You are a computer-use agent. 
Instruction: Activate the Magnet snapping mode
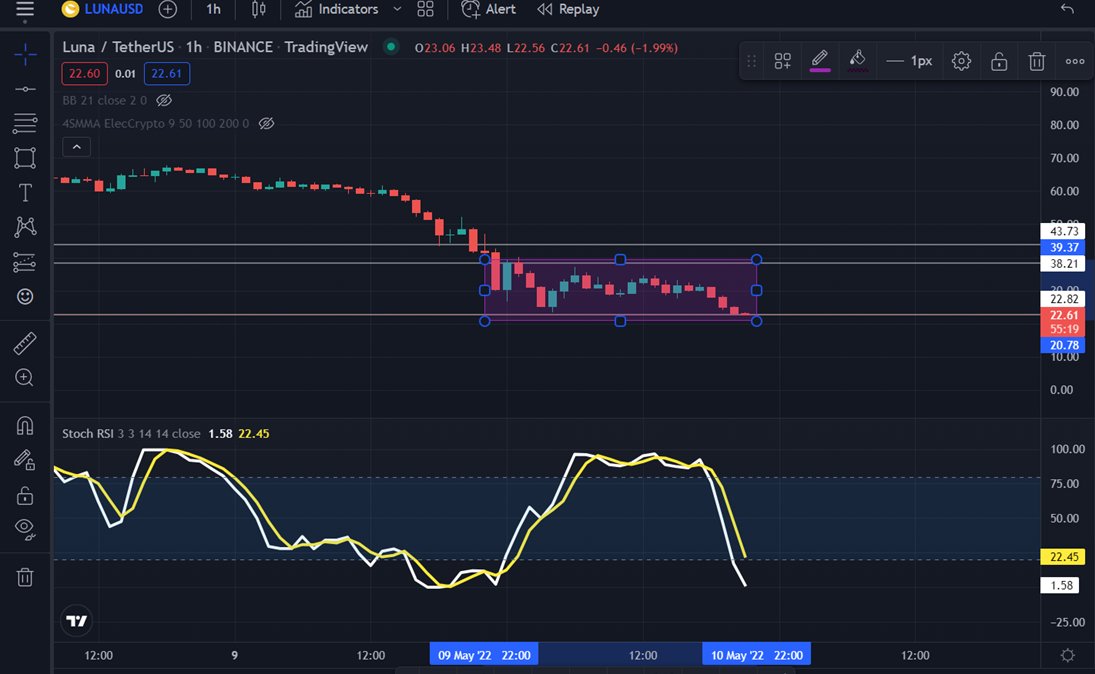[x=25, y=425]
